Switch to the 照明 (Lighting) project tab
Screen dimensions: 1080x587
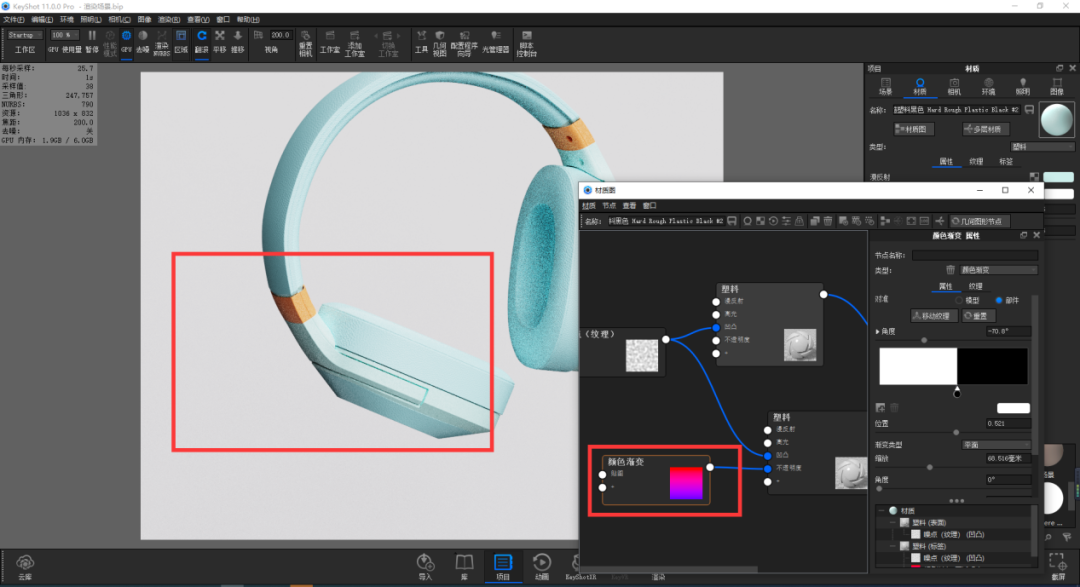(x=1023, y=86)
